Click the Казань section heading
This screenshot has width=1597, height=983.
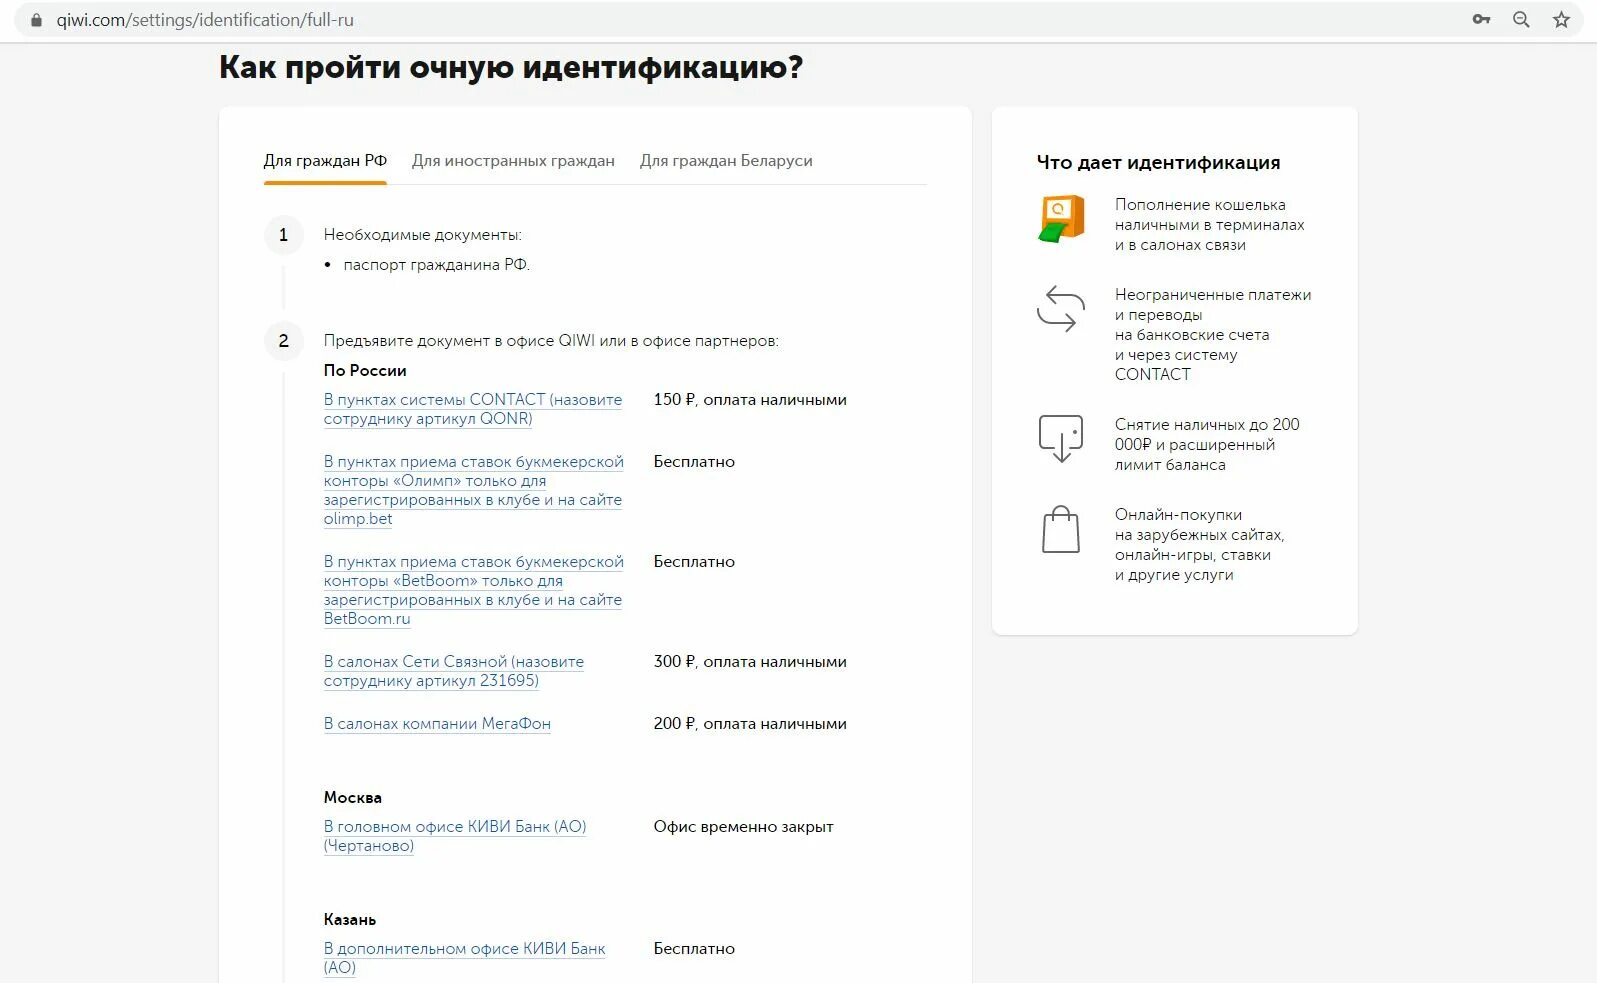pos(350,920)
